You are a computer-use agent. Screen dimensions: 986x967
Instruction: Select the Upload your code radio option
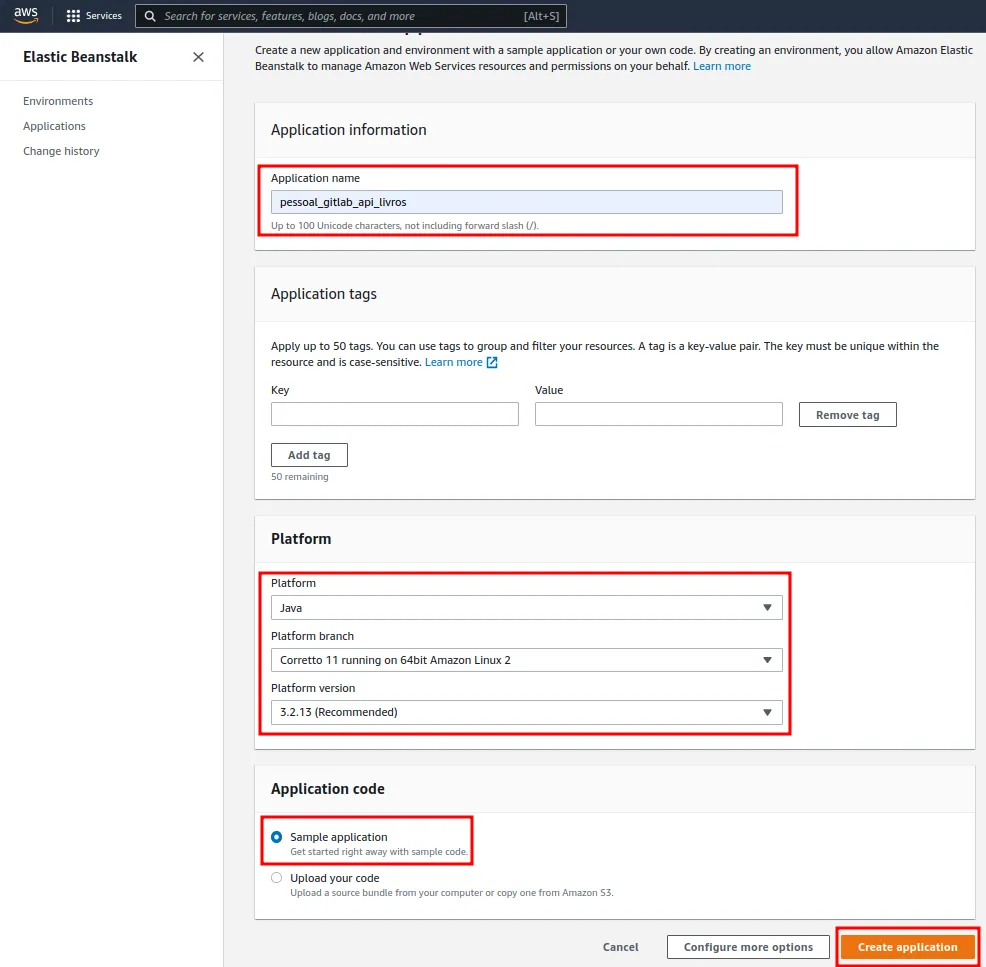pyautogui.click(x=276, y=878)
